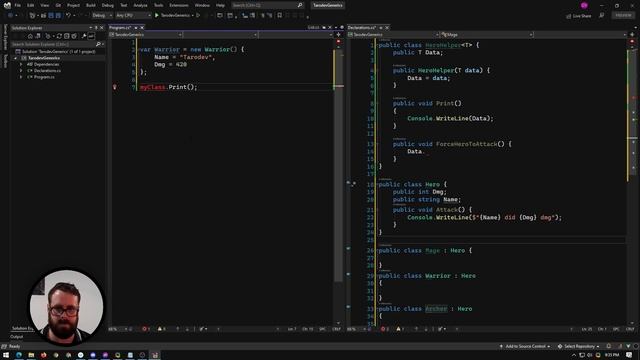Click the split editor icon above Program.cs scrollbar

(338, 35)
